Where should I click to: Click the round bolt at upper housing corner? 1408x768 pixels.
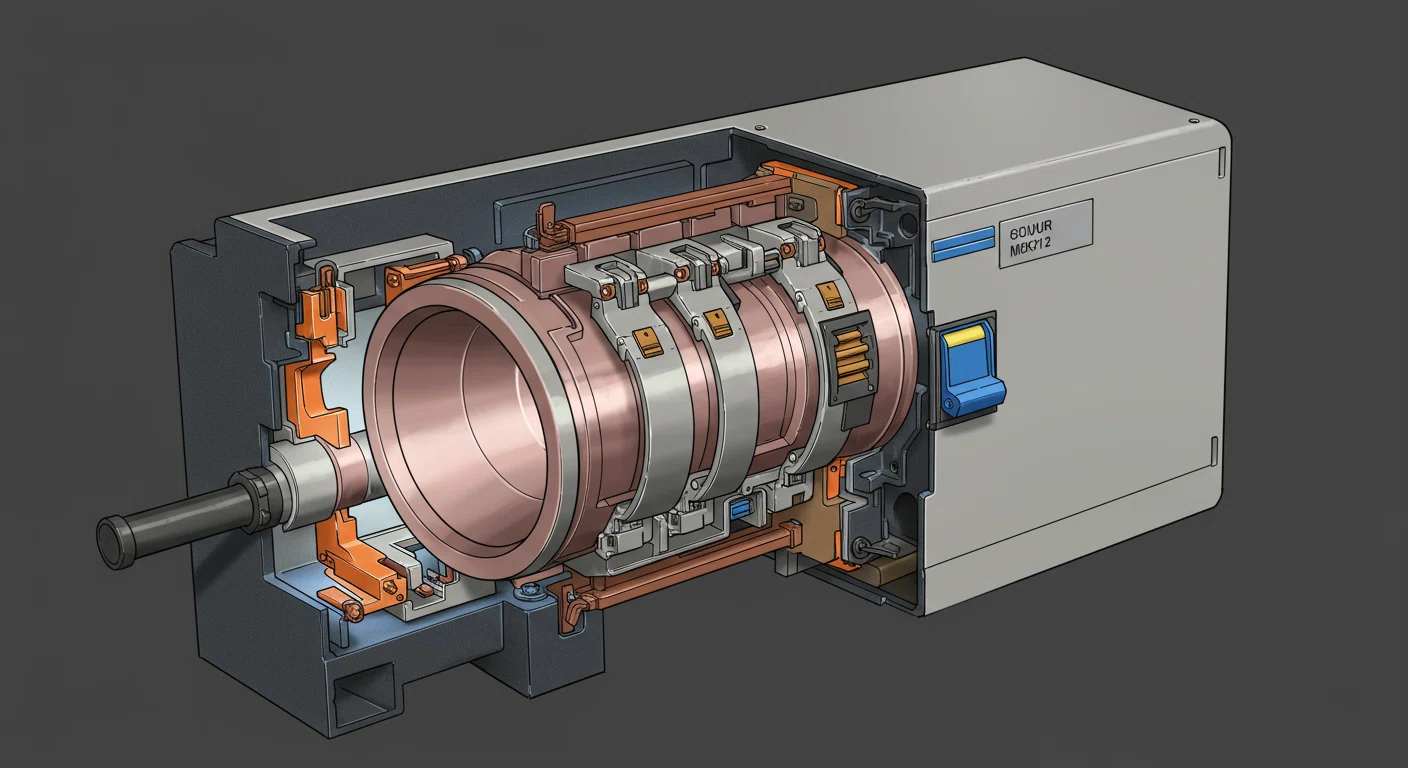tap(858, 212)
